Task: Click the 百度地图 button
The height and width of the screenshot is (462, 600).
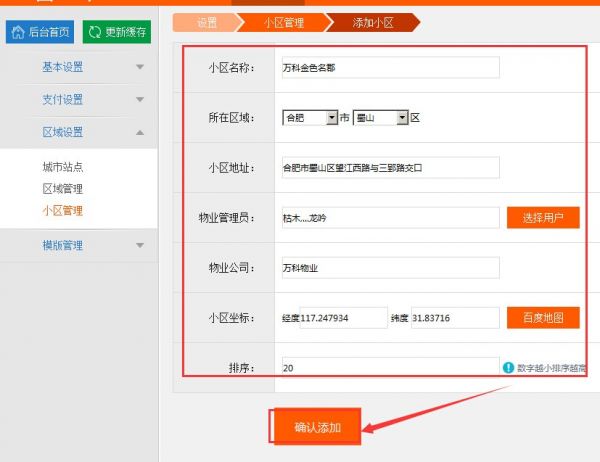Action: click(x=543, y=318)
